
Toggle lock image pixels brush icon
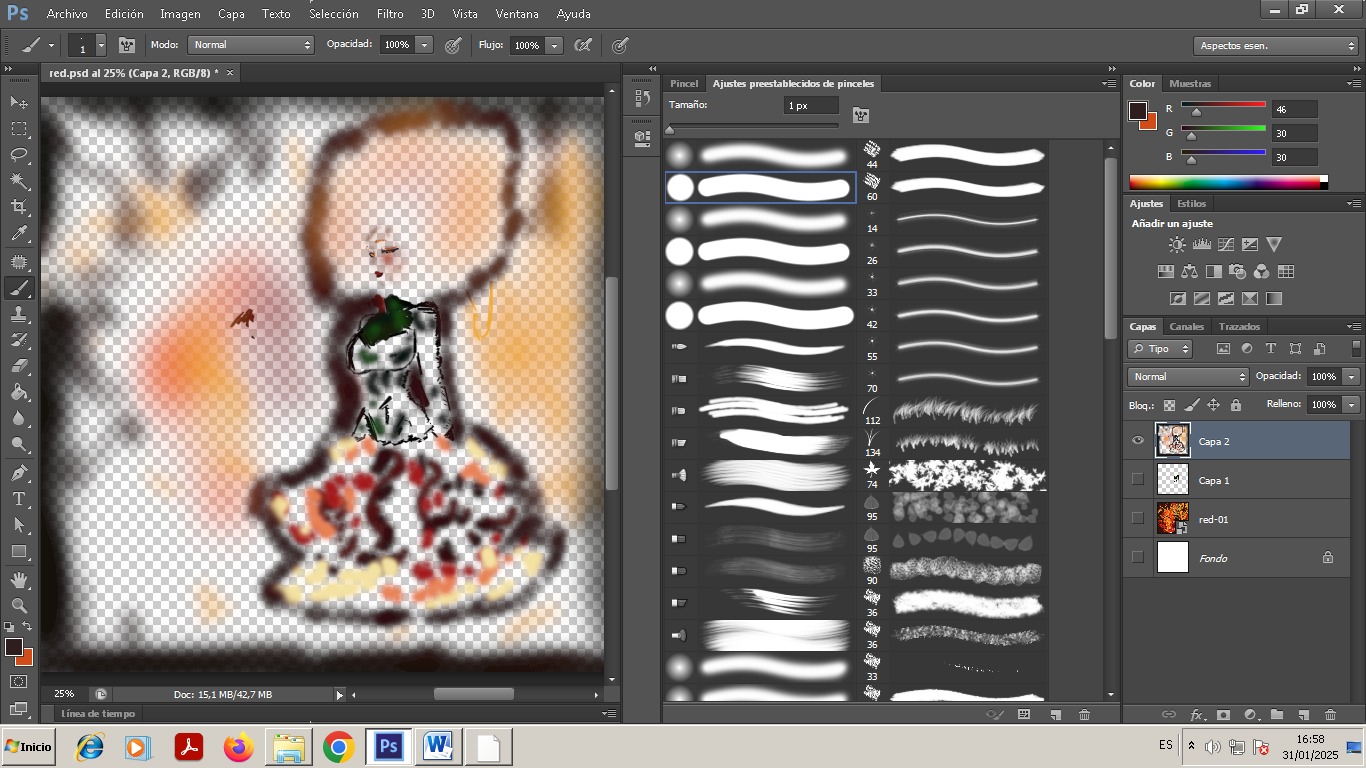(1191, 405)
